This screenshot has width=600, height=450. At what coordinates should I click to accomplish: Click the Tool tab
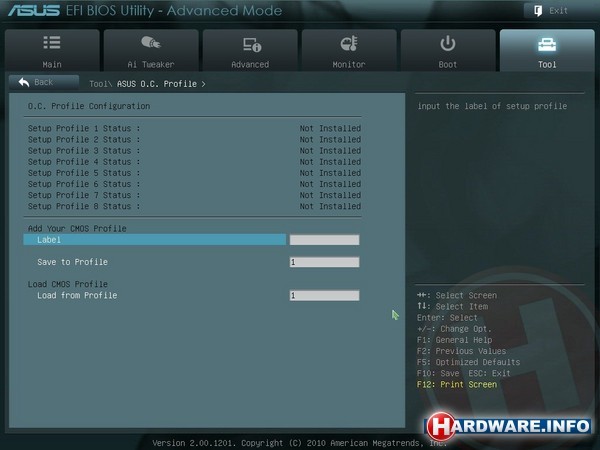click(547, 51)
